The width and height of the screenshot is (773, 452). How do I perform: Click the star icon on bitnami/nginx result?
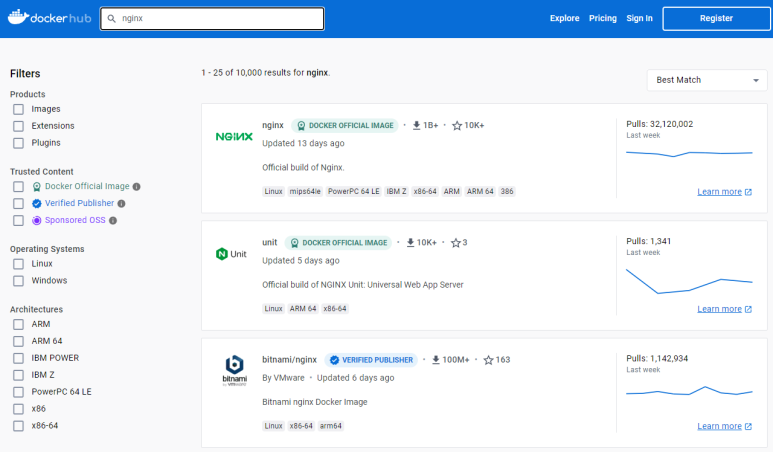[488, 360]
